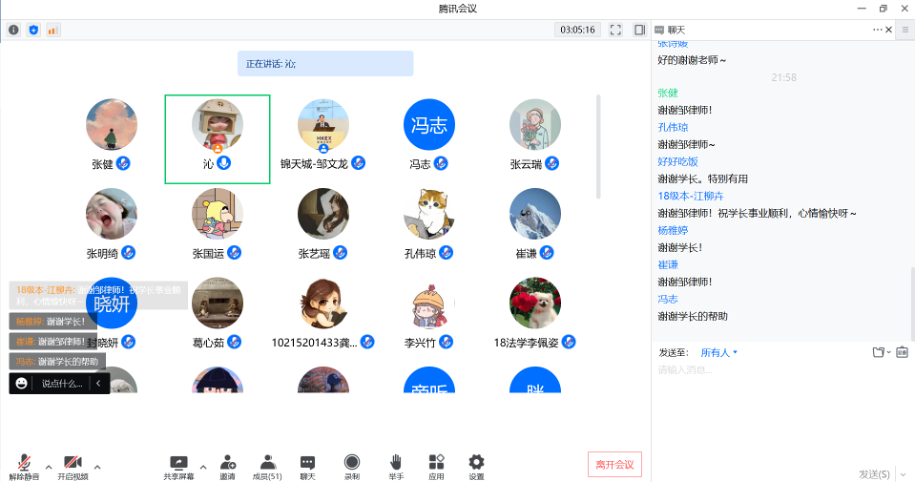Open the chat panel more options (⋯)
This screenshot has height=483, width=916.
(x=878, y=30)
